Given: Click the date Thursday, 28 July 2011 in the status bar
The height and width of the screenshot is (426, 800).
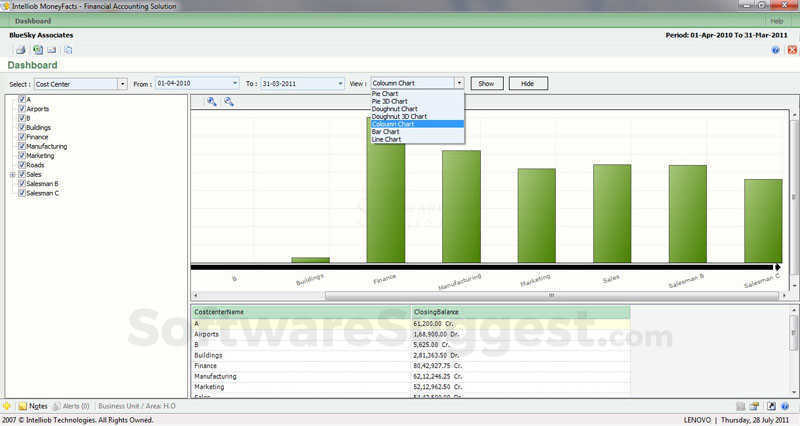Looking at the screenshot, I should click(755, 420).
